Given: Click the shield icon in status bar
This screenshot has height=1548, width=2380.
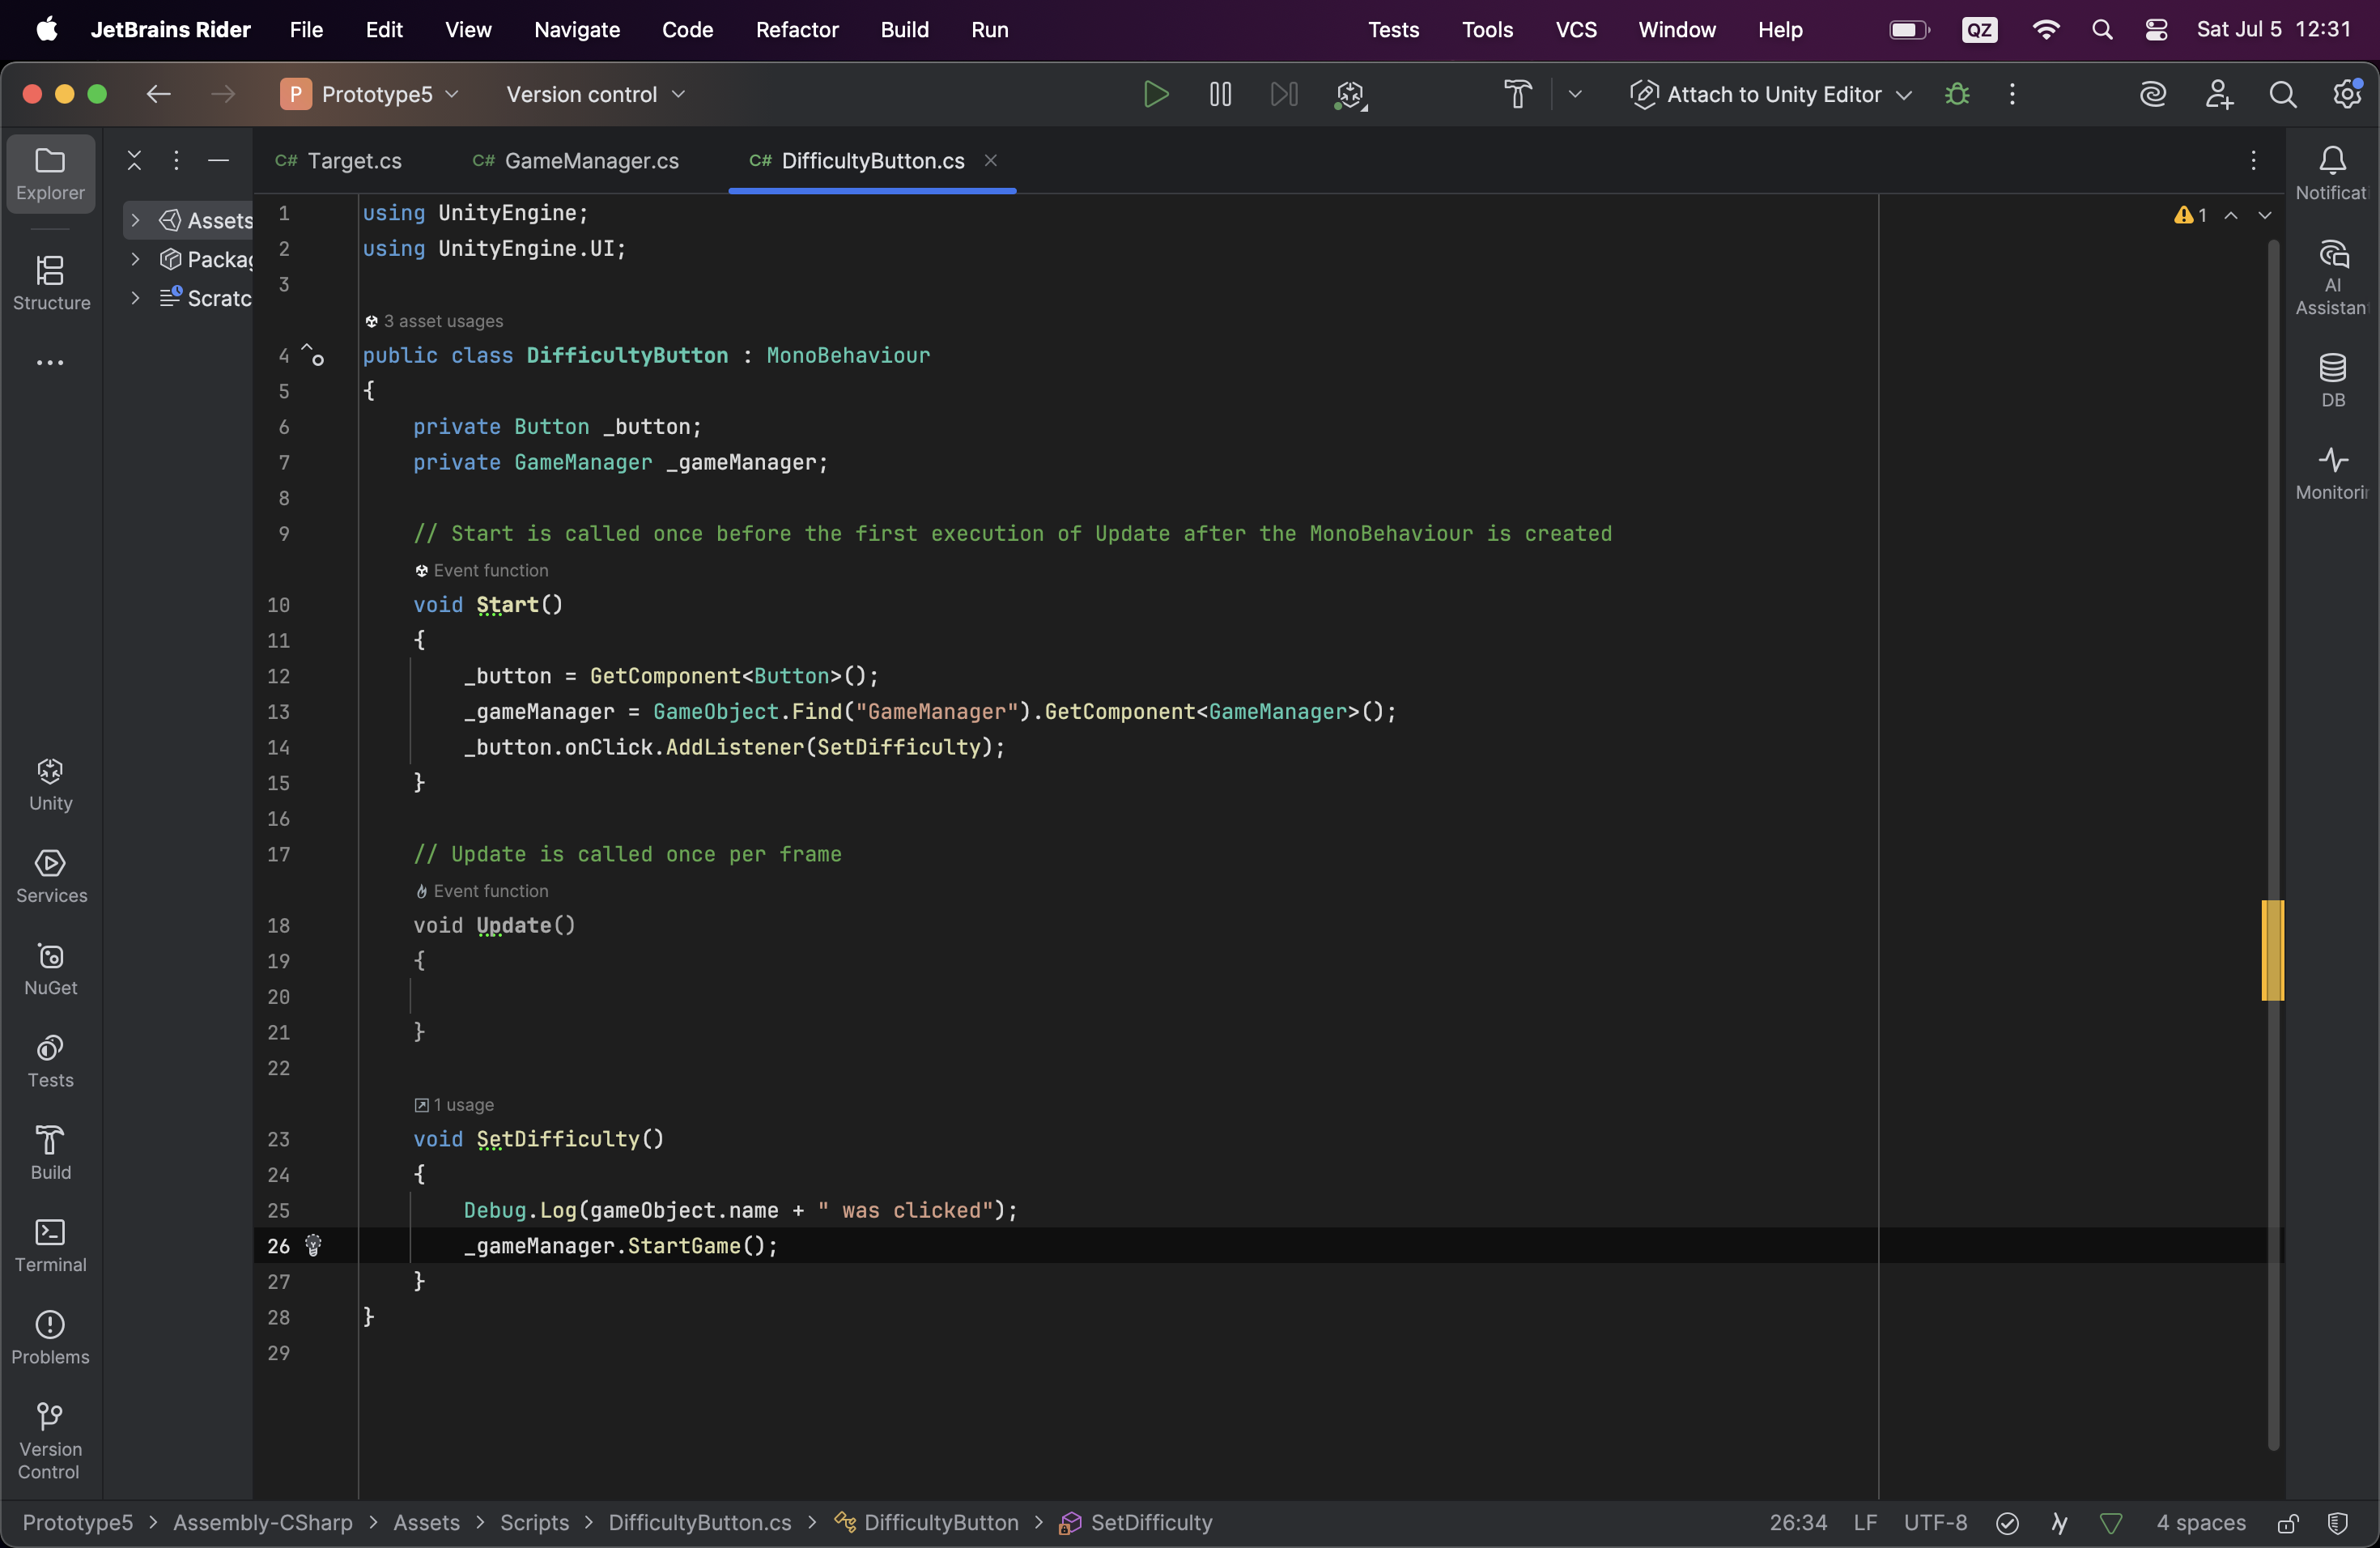Looking at the screenshot, I should [x=2337, y=1523].
